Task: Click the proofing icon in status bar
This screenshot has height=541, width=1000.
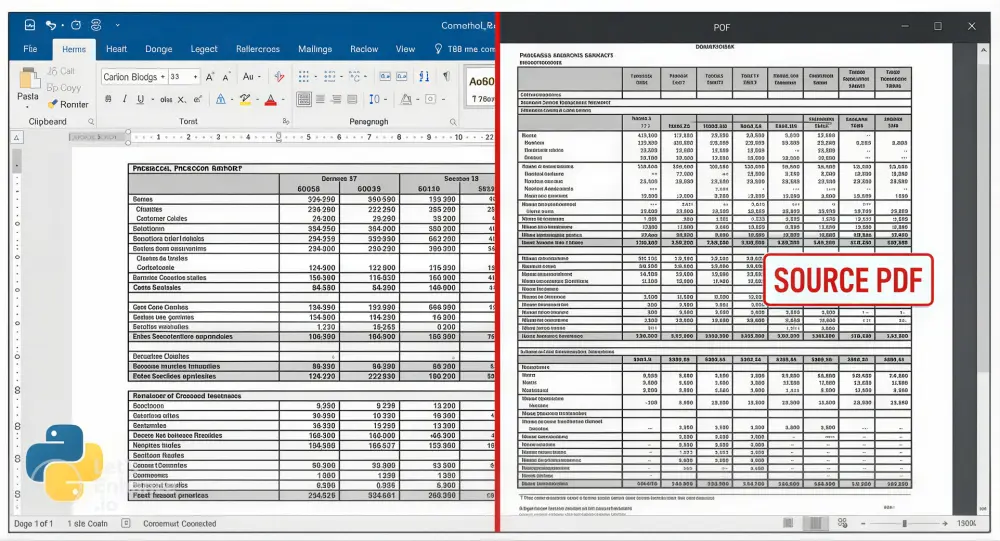Action: 126,523
